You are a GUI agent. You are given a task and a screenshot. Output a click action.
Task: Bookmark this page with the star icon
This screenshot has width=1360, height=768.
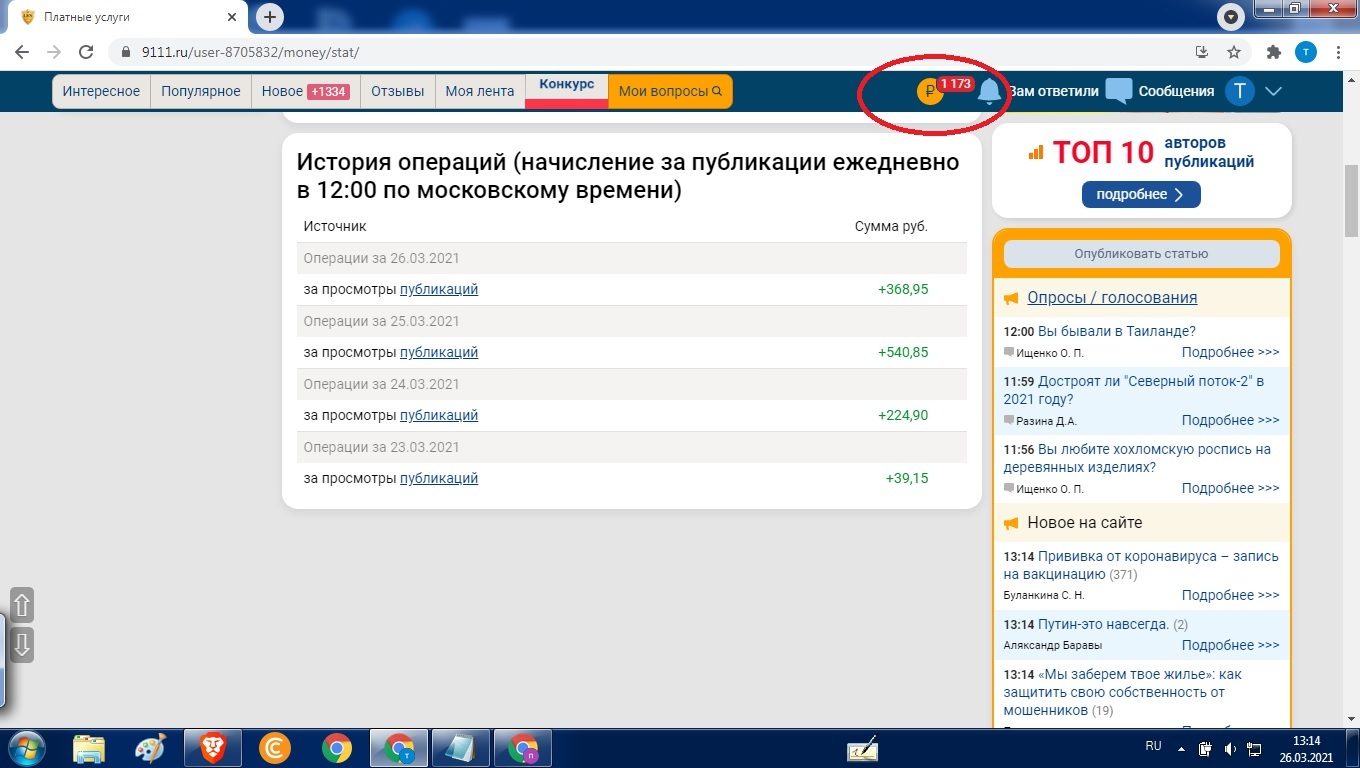coord(1234,52)
